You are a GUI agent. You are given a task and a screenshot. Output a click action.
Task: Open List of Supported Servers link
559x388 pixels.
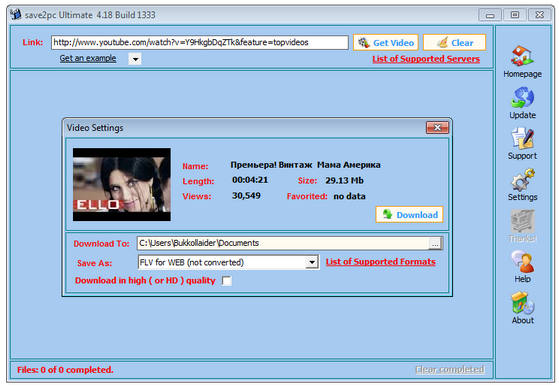pyautogui.click(x=426, y=59)
